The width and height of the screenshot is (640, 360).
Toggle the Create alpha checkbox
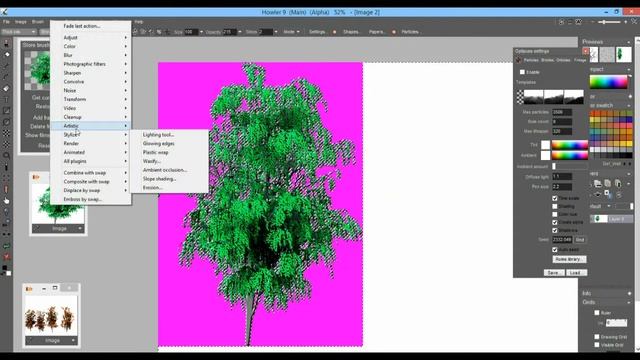click(x=555, y=222)
